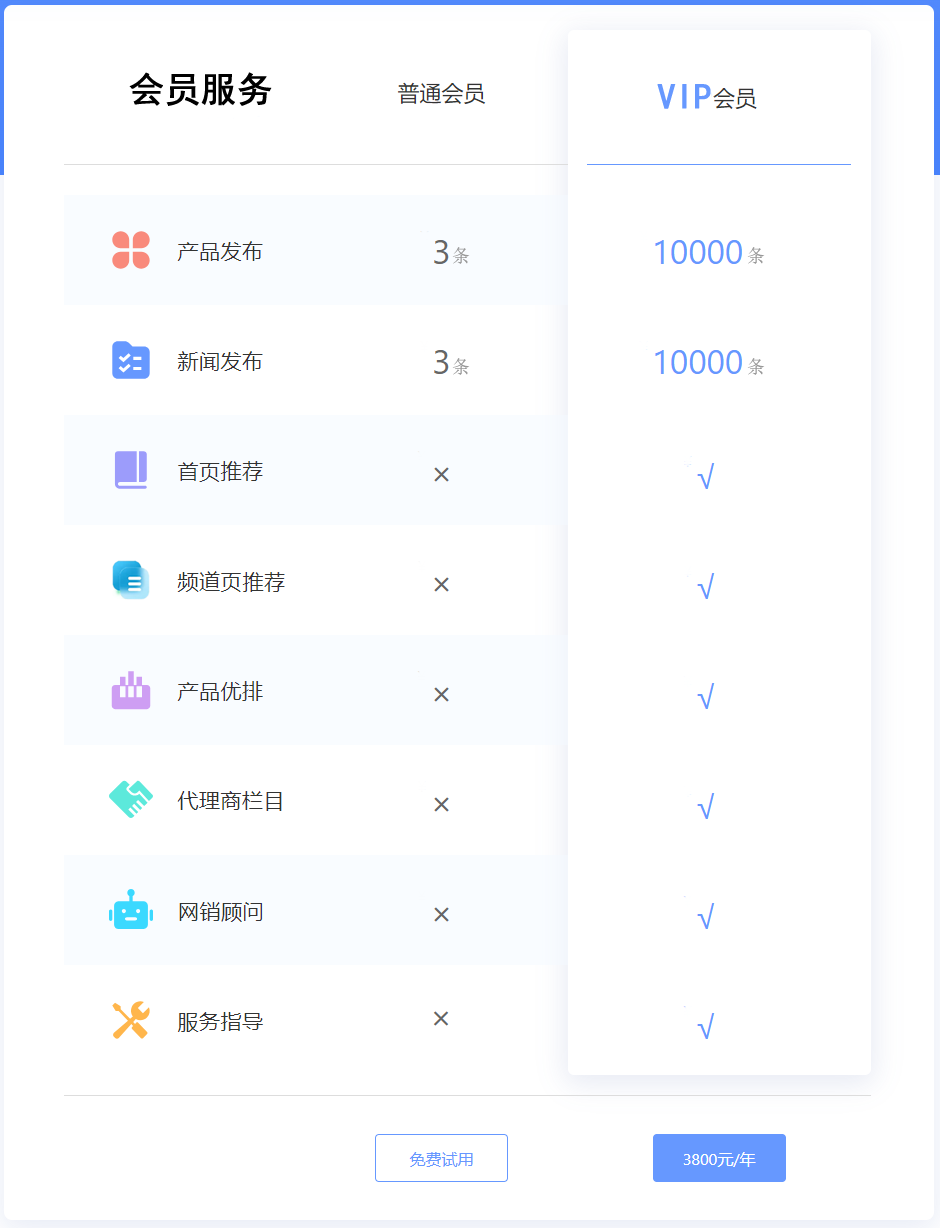Click the 3800元/年 purchase button
The height and width of the screenshot is (1228, 940).
719,1158
